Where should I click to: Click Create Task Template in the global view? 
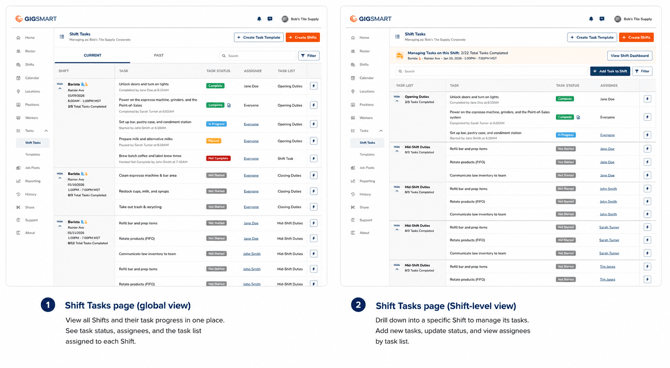[259, 38]
